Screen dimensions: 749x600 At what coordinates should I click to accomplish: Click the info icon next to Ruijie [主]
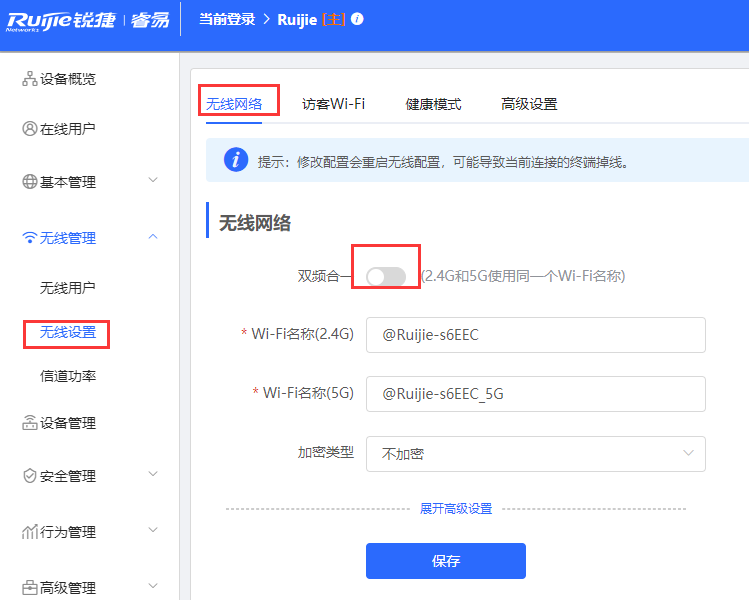(358, 19)
